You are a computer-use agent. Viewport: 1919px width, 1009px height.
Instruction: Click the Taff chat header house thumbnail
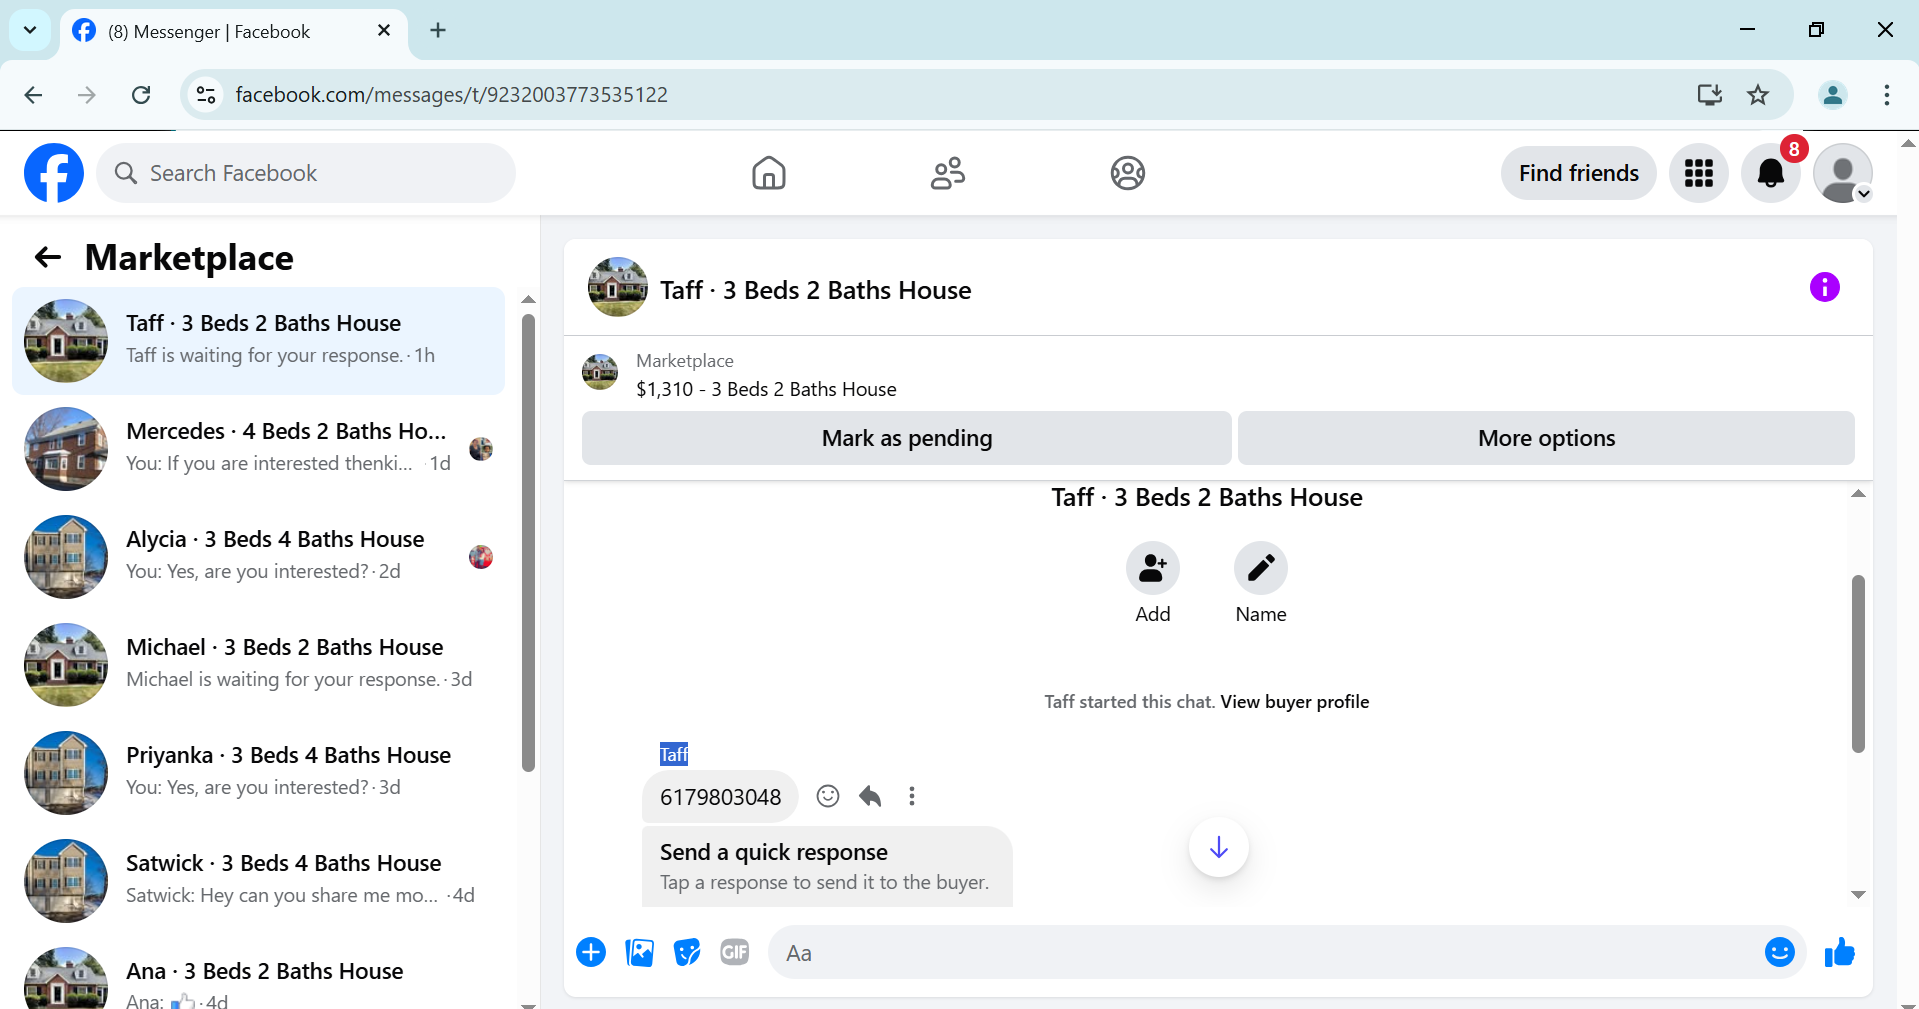[617, 287]
